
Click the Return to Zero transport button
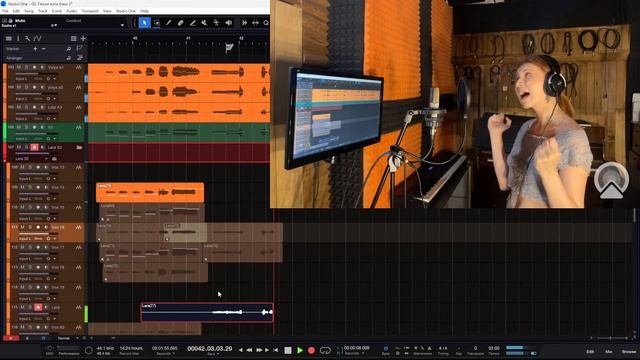(276, 350)
